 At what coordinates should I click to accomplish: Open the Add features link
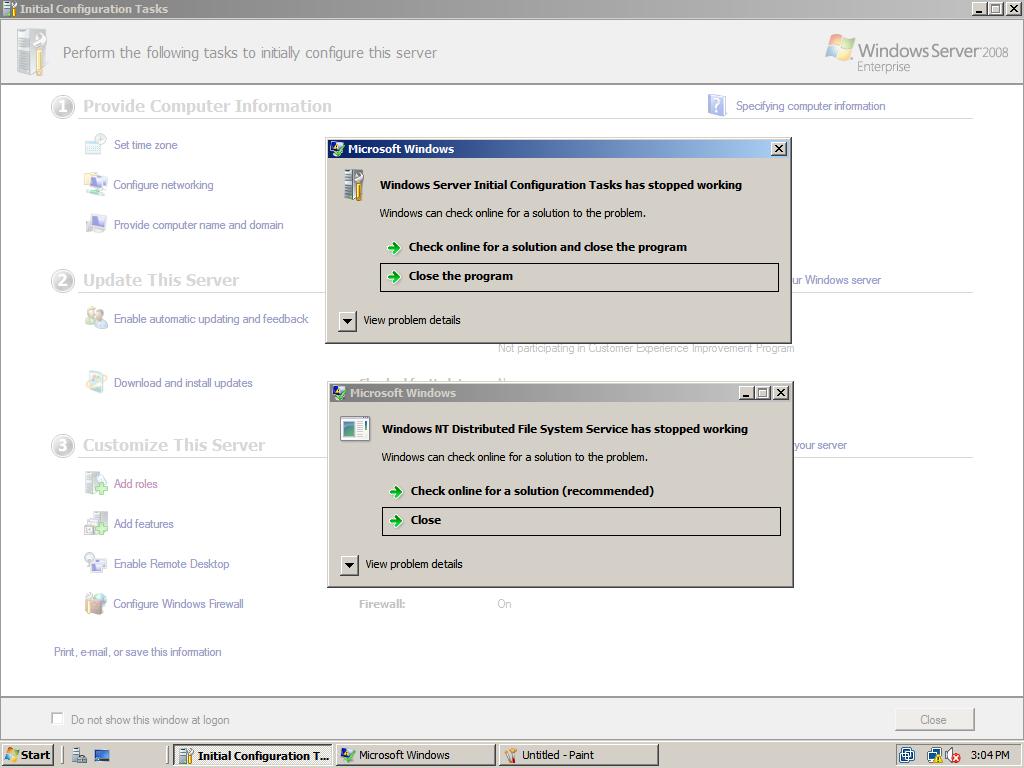pos(144,524)
